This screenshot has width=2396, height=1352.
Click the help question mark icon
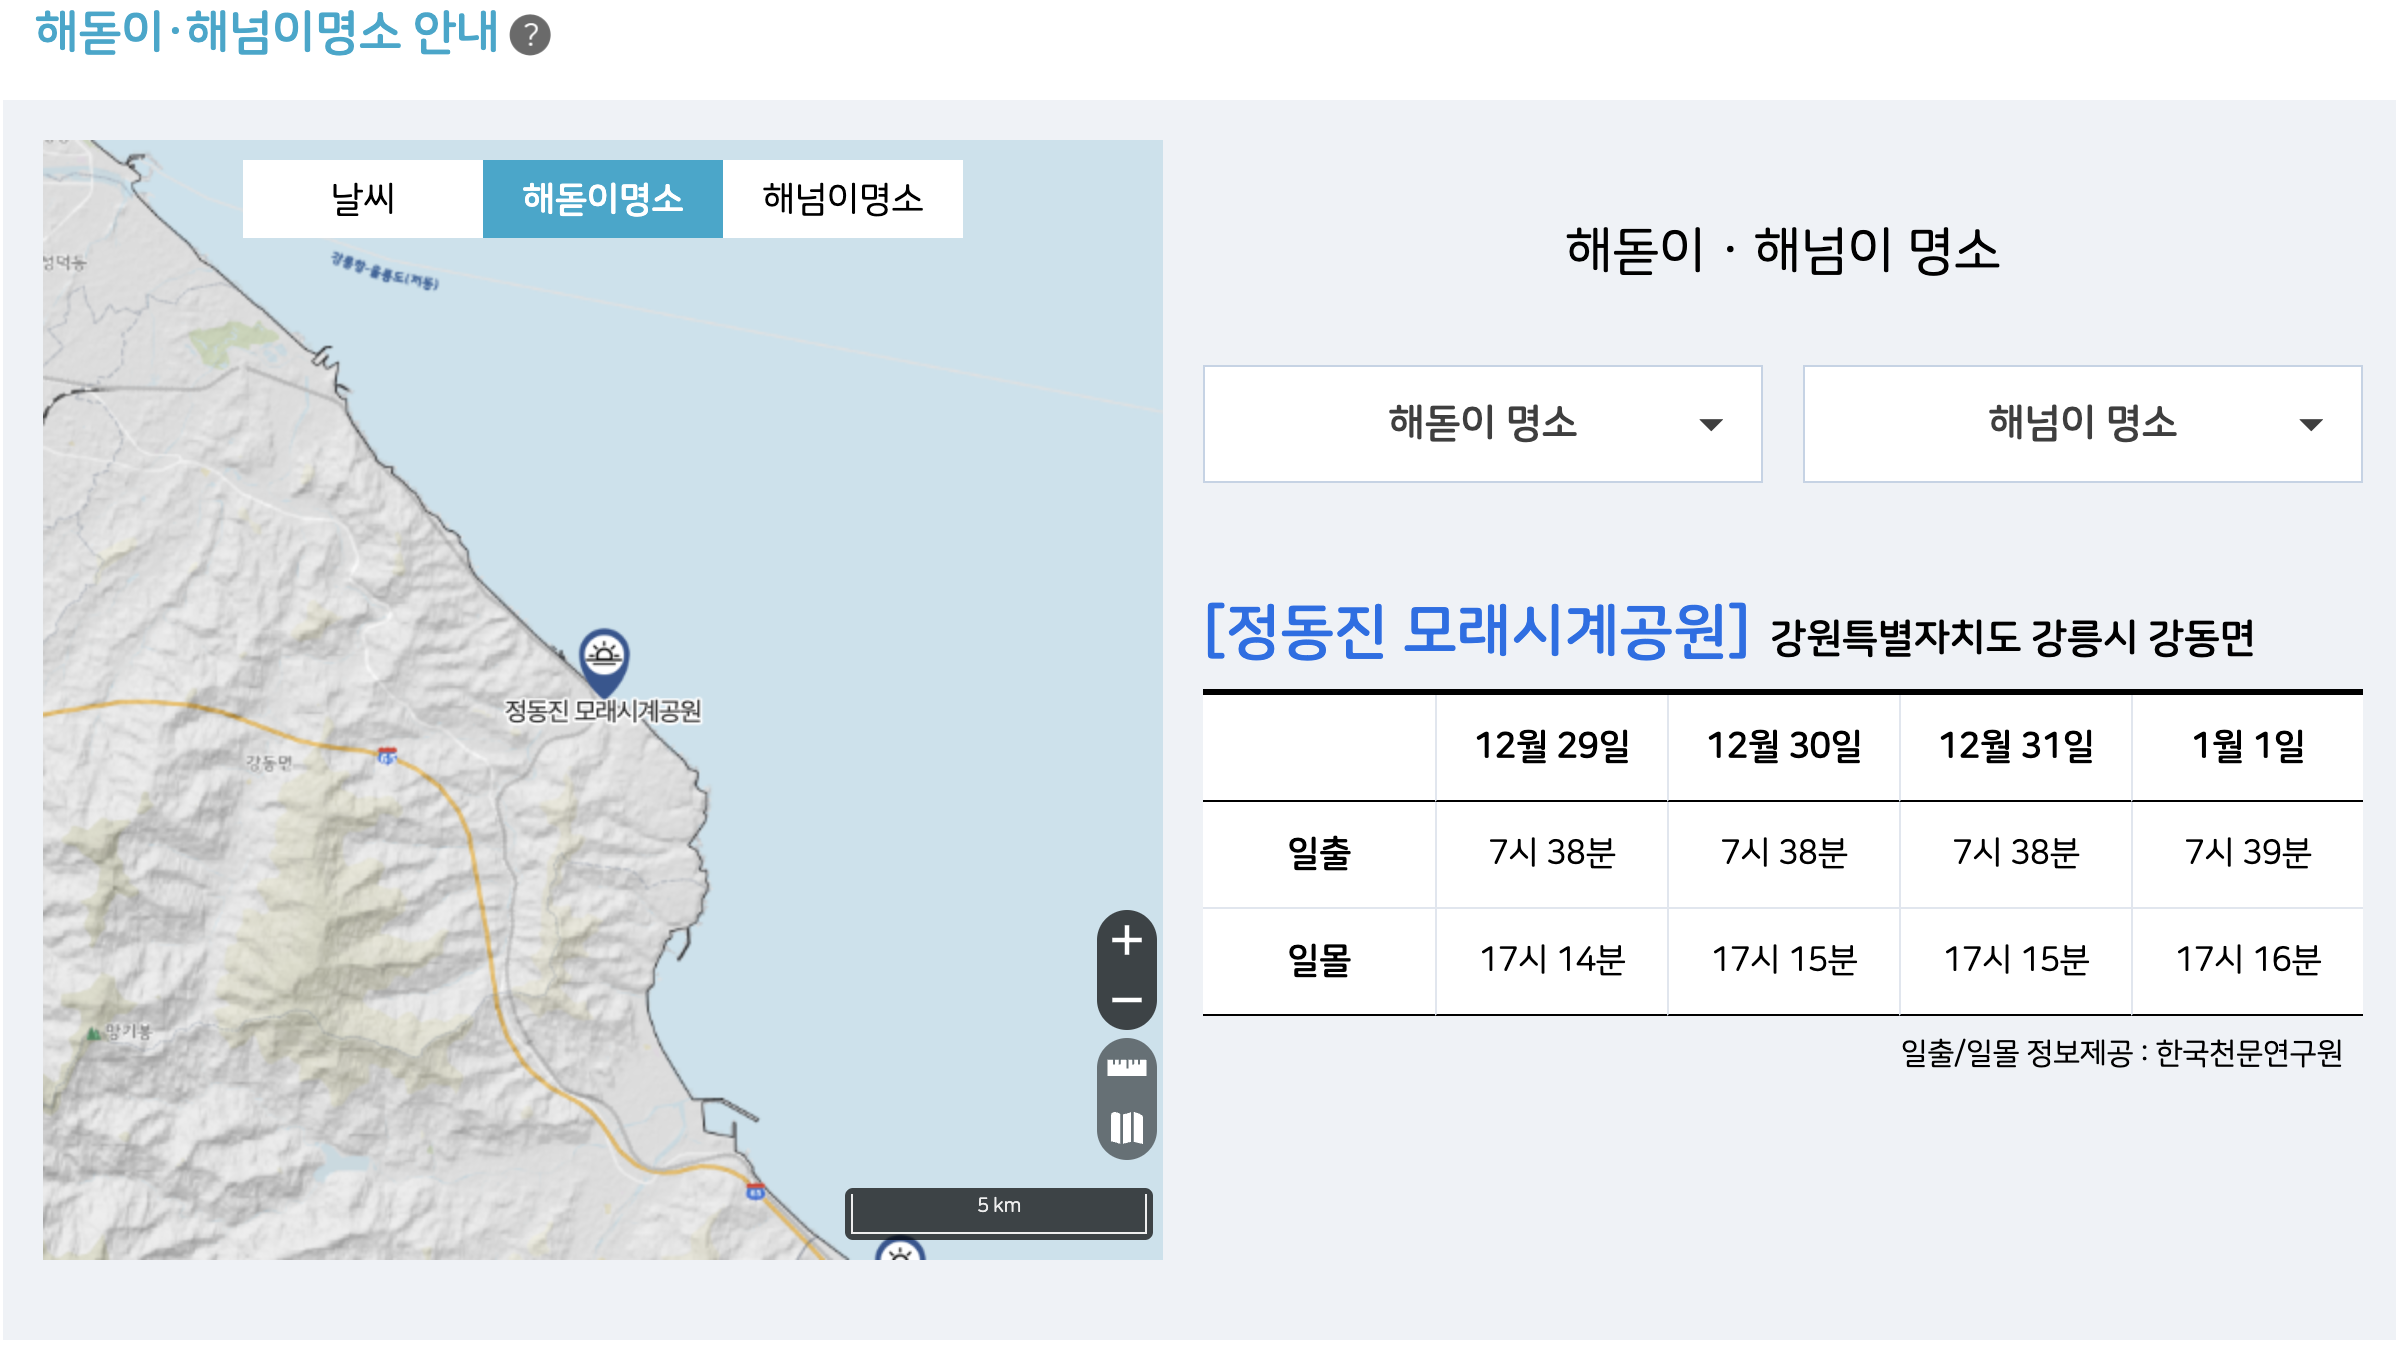point(530,36)
